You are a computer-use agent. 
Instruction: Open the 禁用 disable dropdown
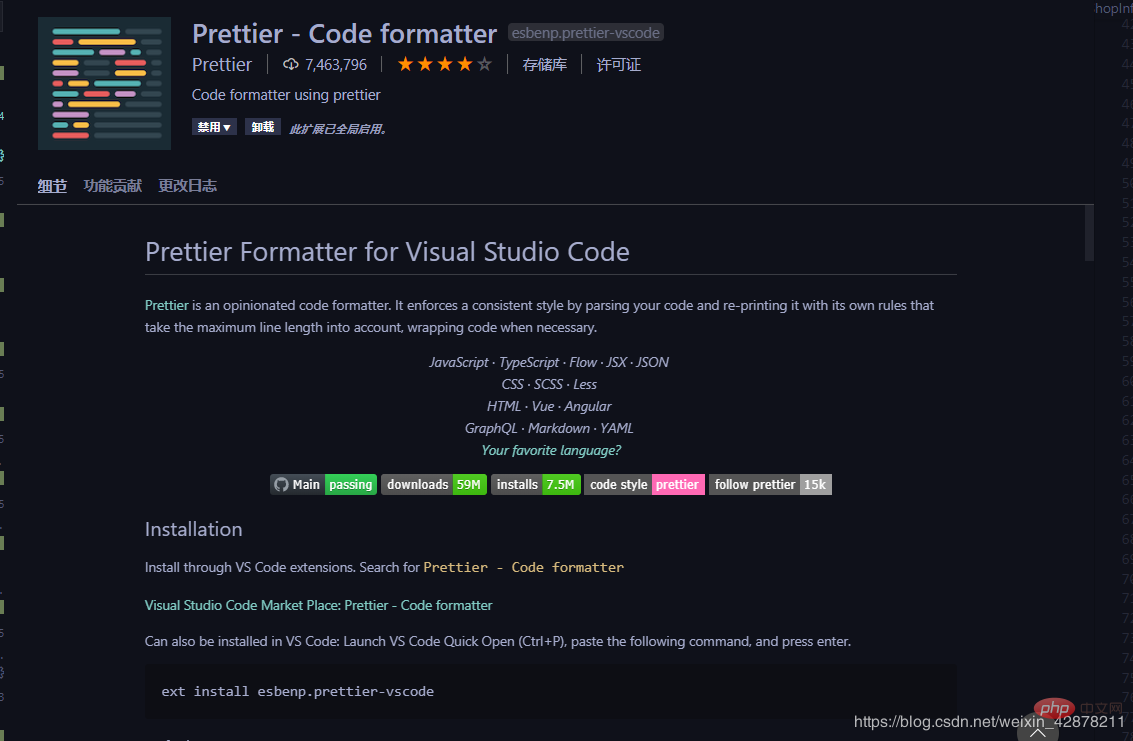click(214, 127)
